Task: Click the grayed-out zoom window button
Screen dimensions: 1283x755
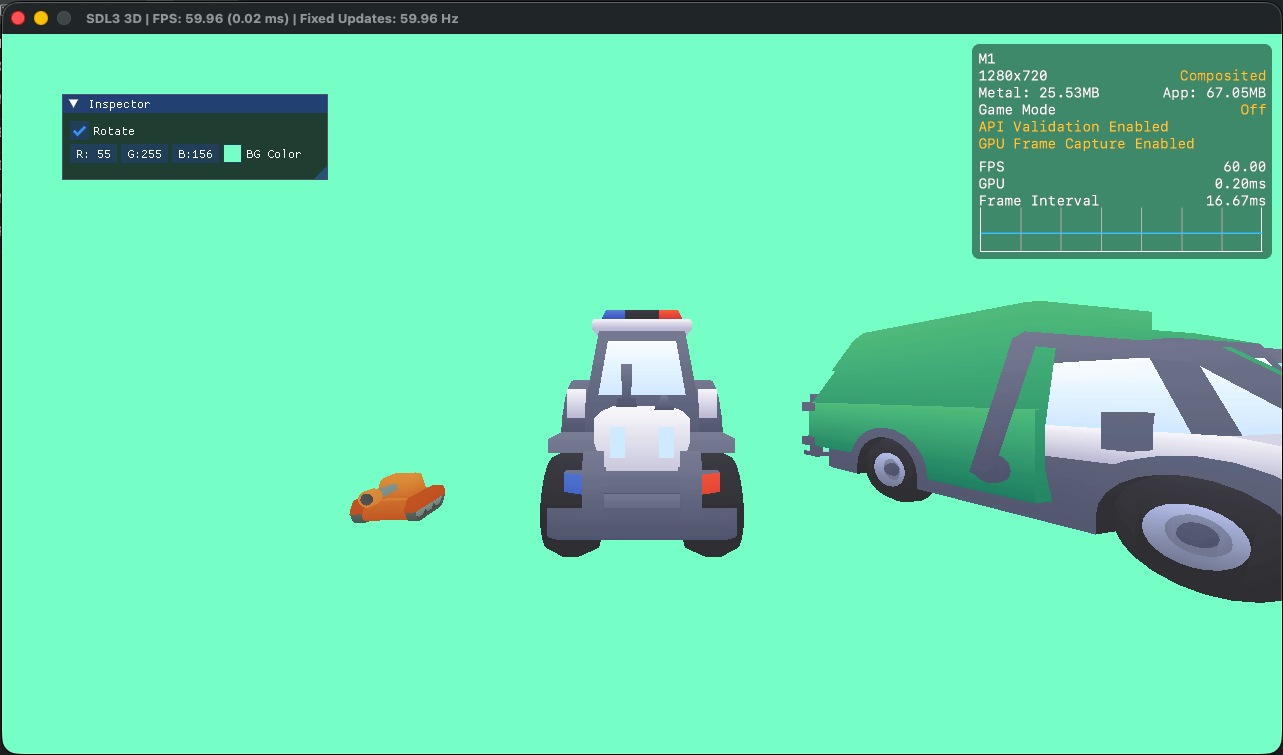Action: point(64,18)
